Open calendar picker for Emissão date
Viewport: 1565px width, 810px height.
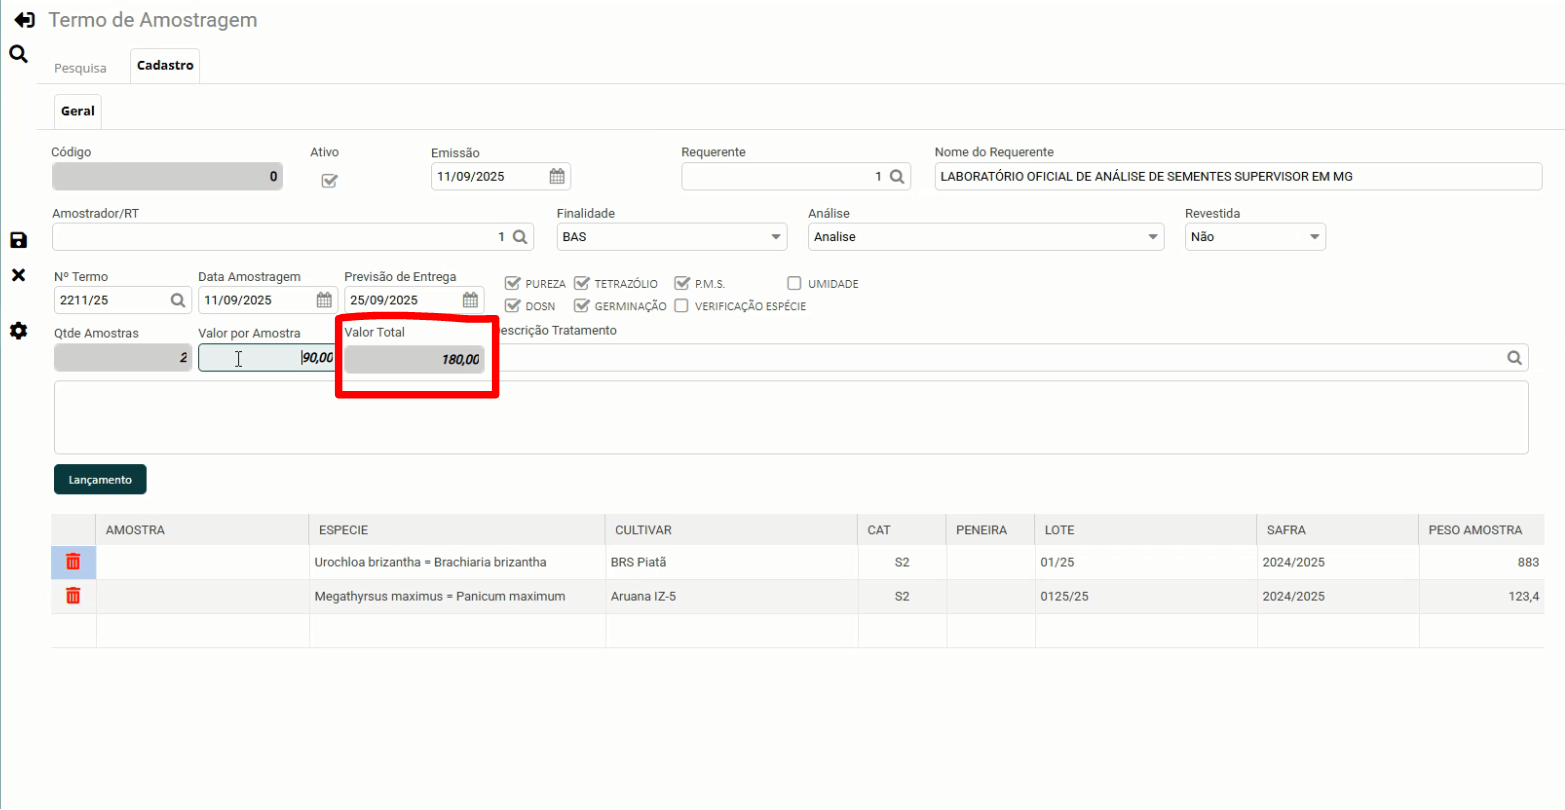point(557,177)
